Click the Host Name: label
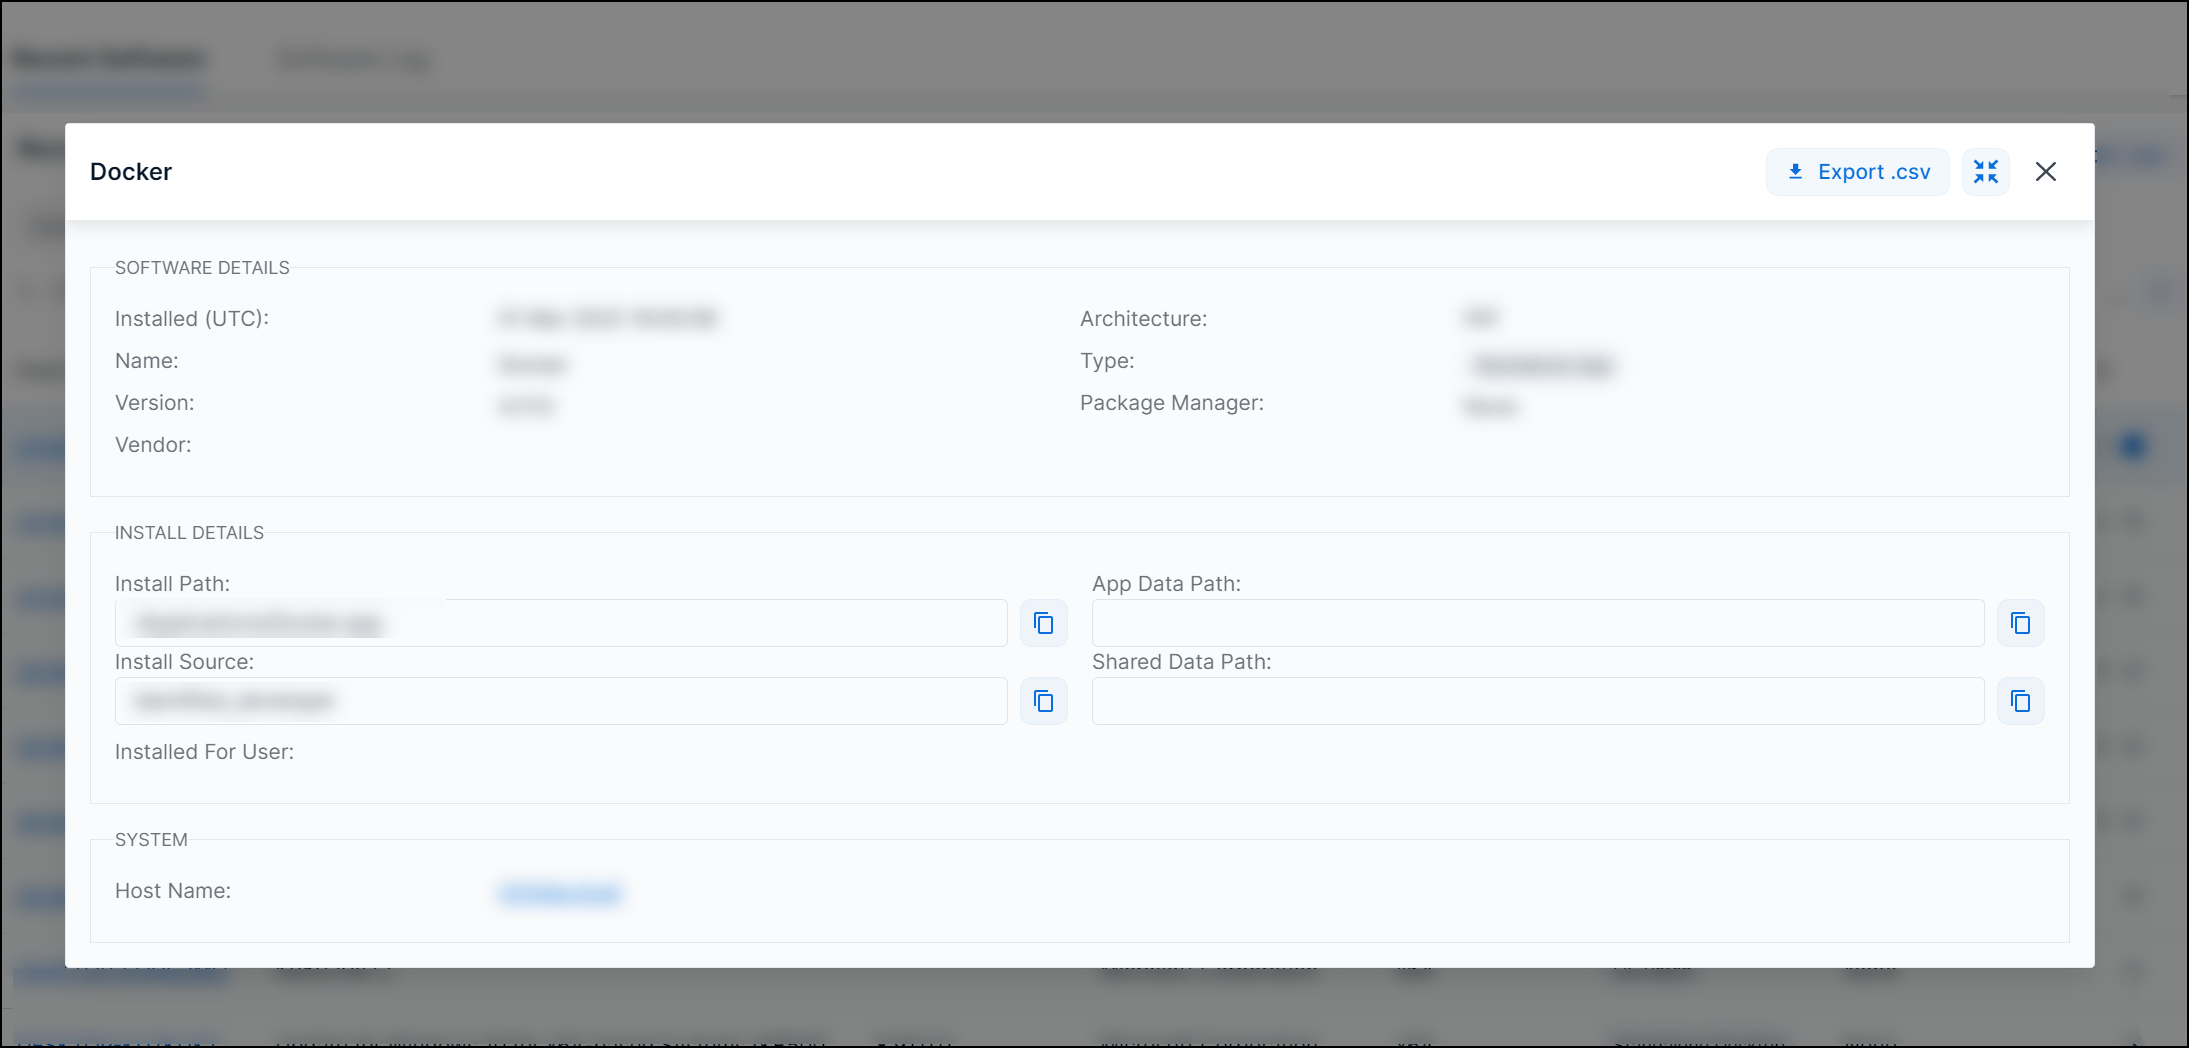This screenshot has height=1048, width=2189. coord(173,891)
